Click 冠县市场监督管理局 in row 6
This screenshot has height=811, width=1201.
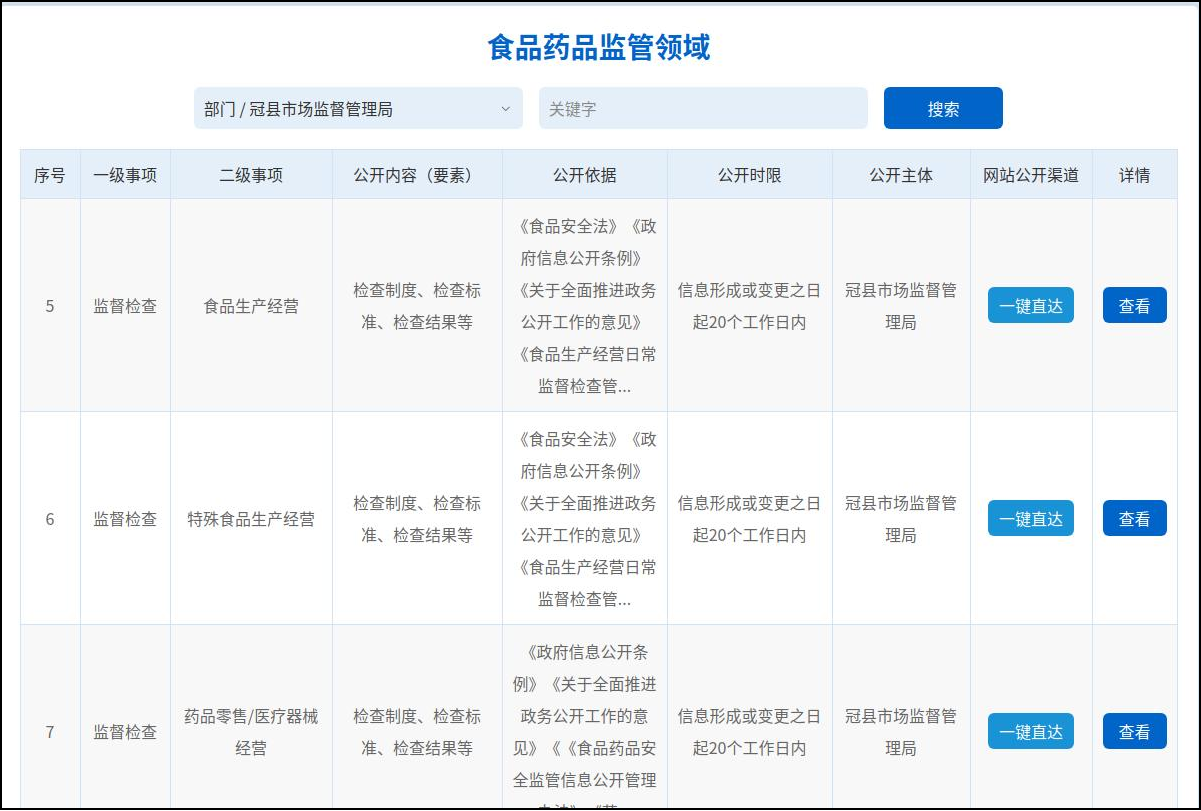pos(901,519)
